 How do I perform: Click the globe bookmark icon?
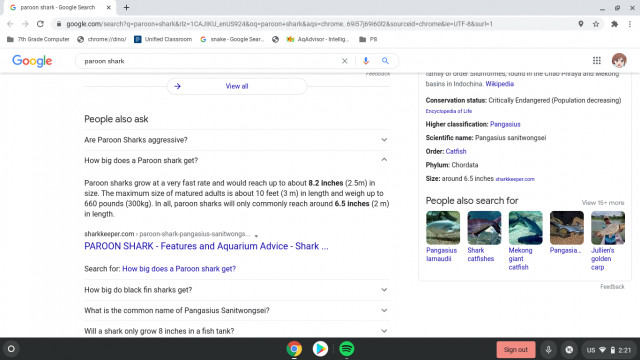pos(276,39)
